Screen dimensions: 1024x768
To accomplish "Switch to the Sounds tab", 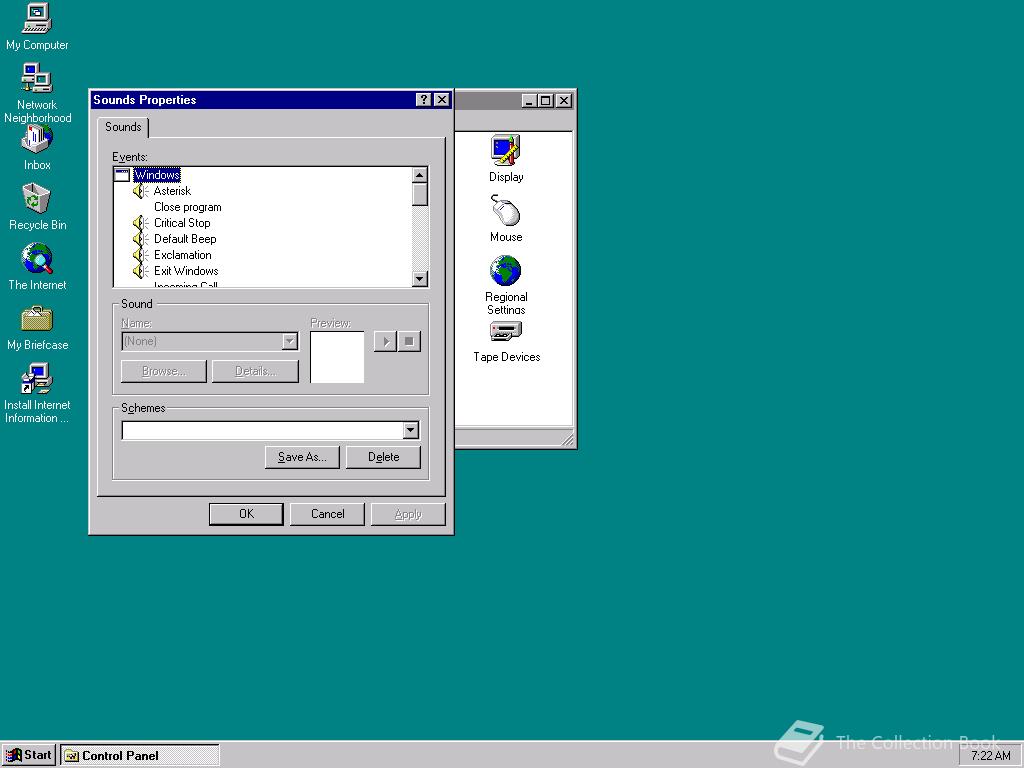I will coord(123,127).
